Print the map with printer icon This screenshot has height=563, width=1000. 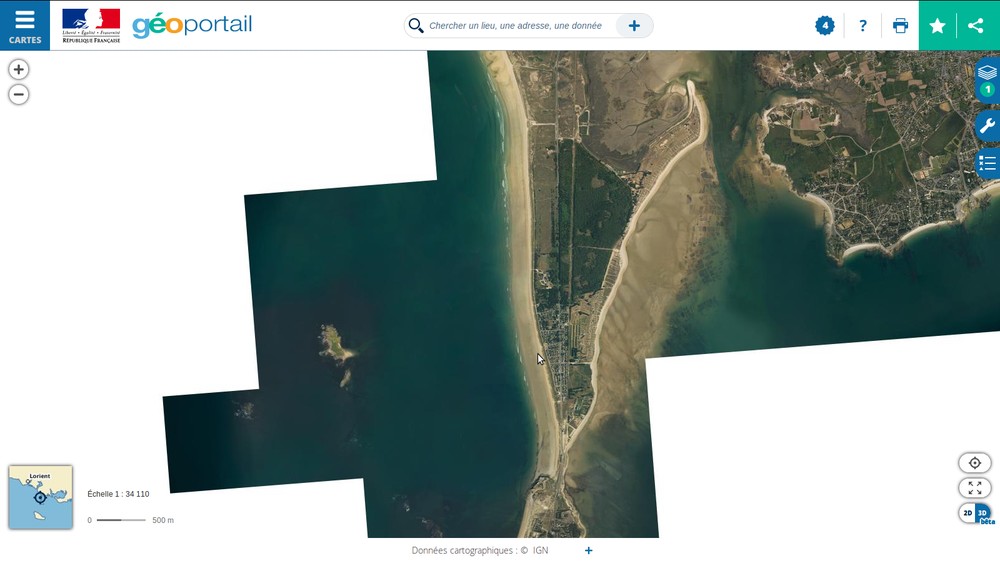(900, 26)
